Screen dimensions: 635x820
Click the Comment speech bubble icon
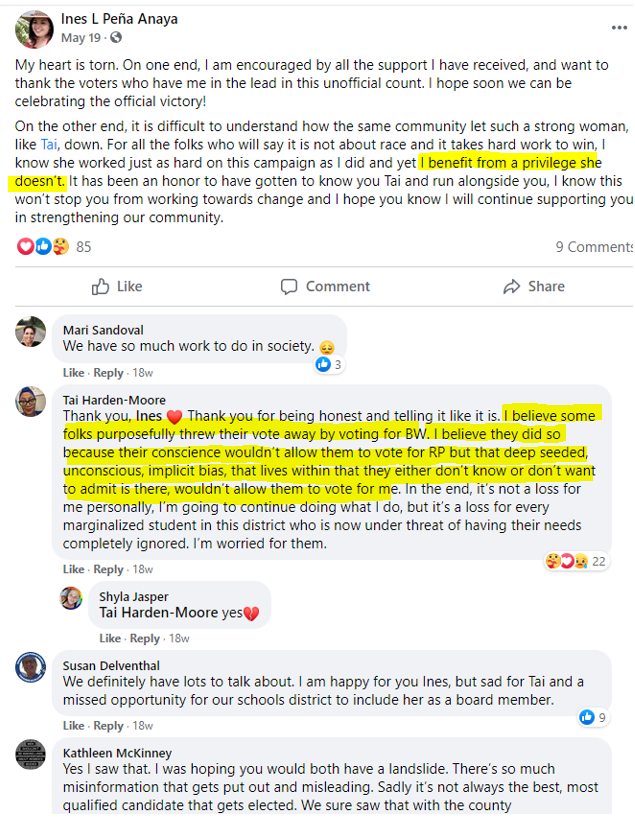pyautogui.click(x=289, y=287)
